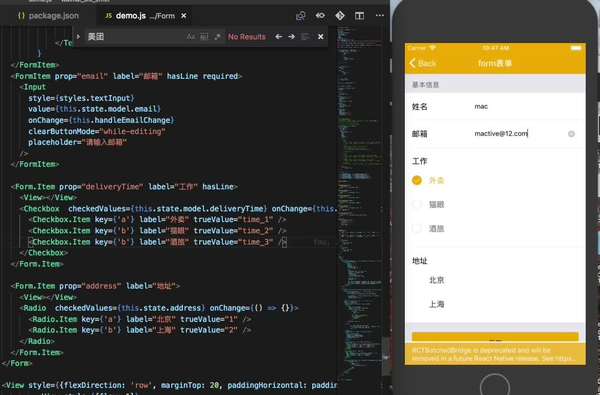Toggle Match Case in find widget
The image size is (600, 395).
[191, 37]
